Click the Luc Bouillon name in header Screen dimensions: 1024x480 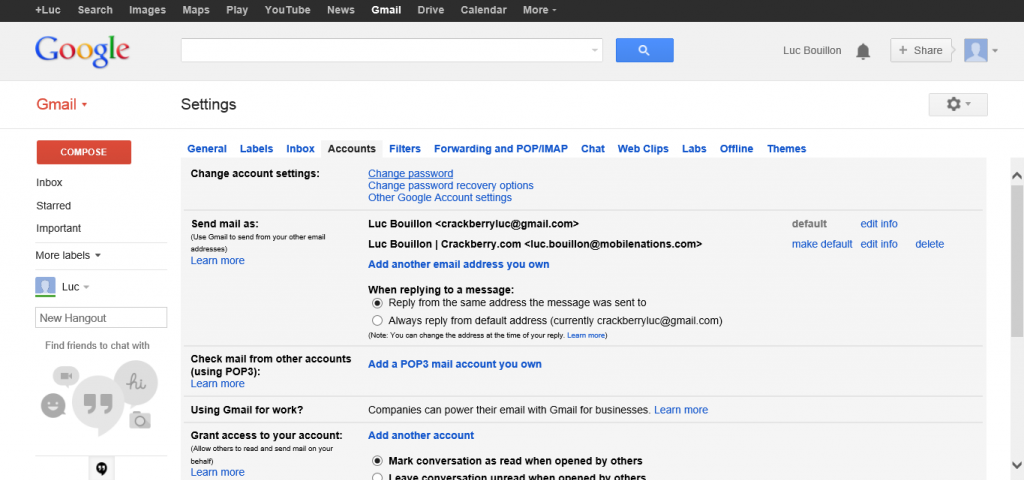click(x=812, y=50)
